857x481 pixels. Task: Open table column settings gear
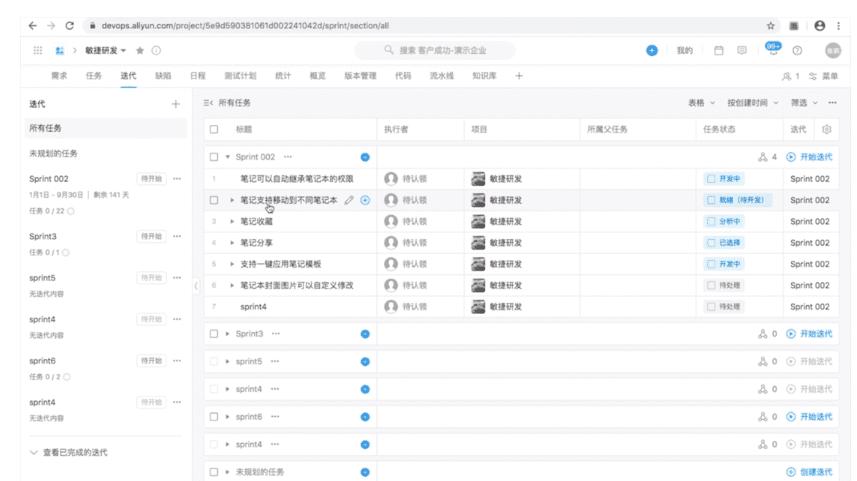pos(826,130)
